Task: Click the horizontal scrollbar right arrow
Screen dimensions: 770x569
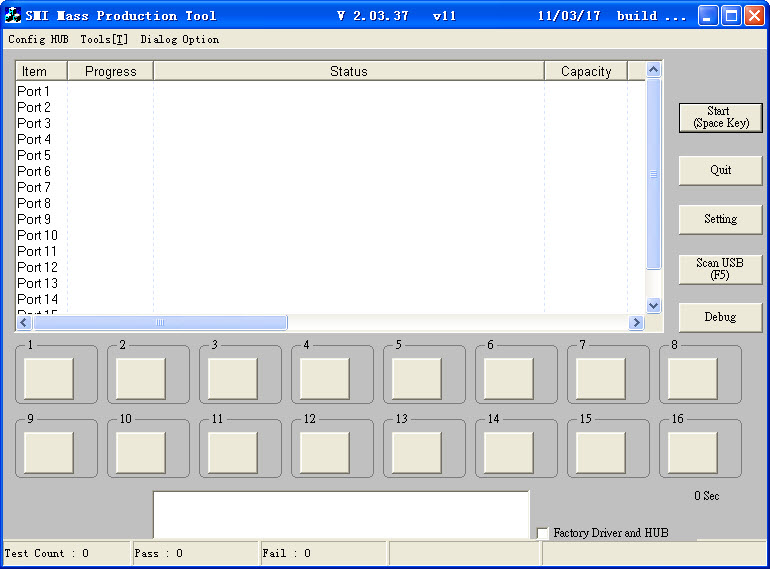Action: click(x=635, y=323)
